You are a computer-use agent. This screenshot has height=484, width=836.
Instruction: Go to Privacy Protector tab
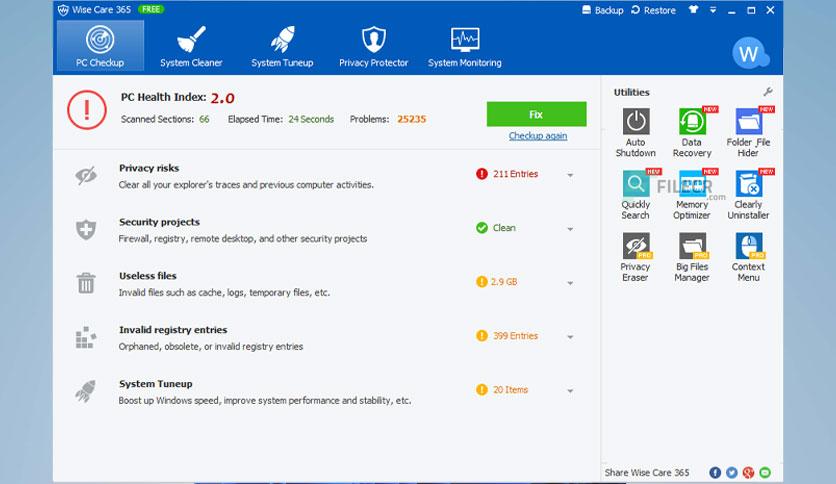pos(373,46)
